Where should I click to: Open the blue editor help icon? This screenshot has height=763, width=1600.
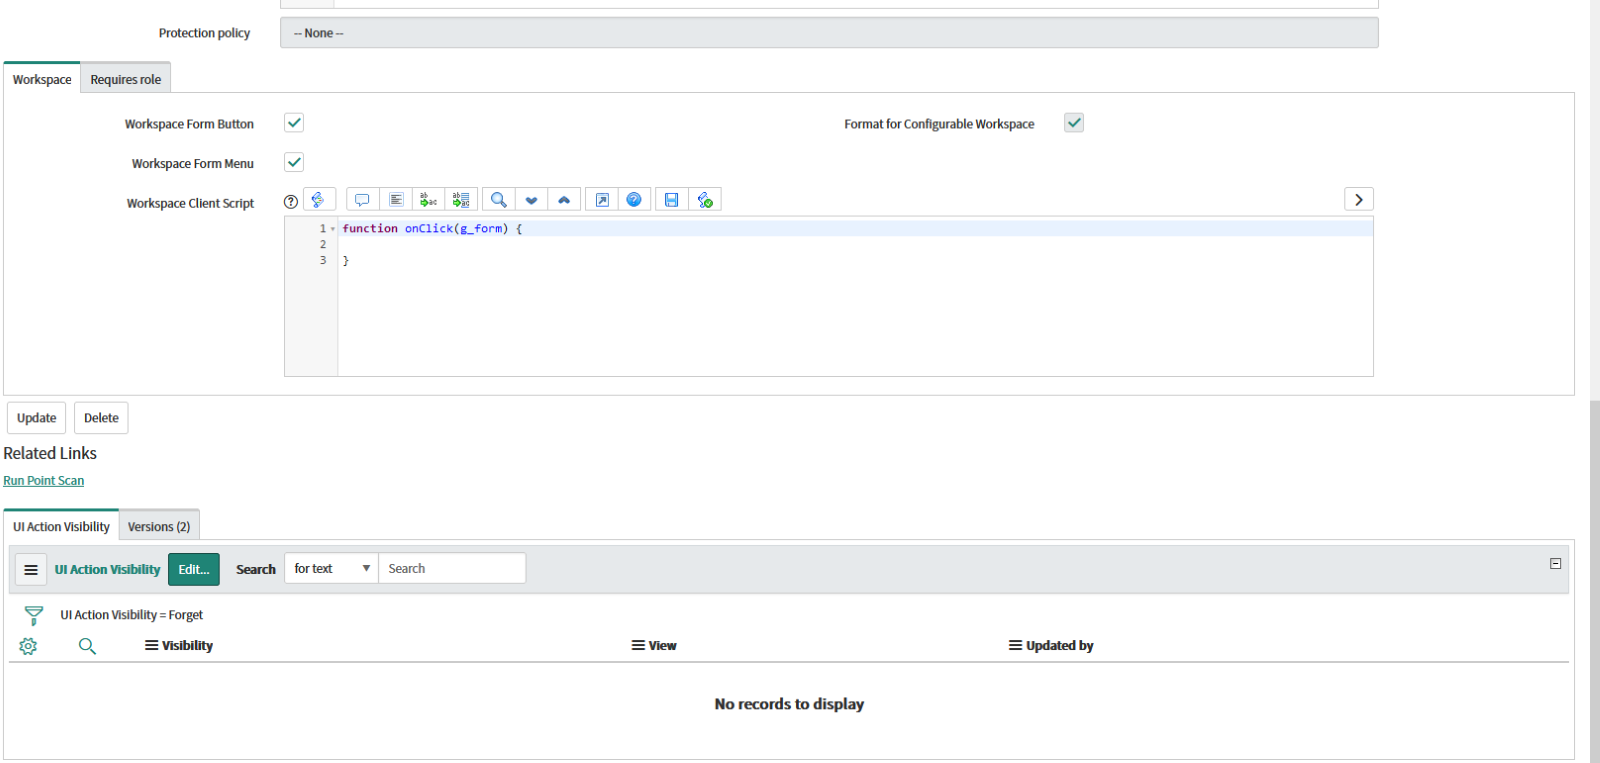[x=634, y=200]
